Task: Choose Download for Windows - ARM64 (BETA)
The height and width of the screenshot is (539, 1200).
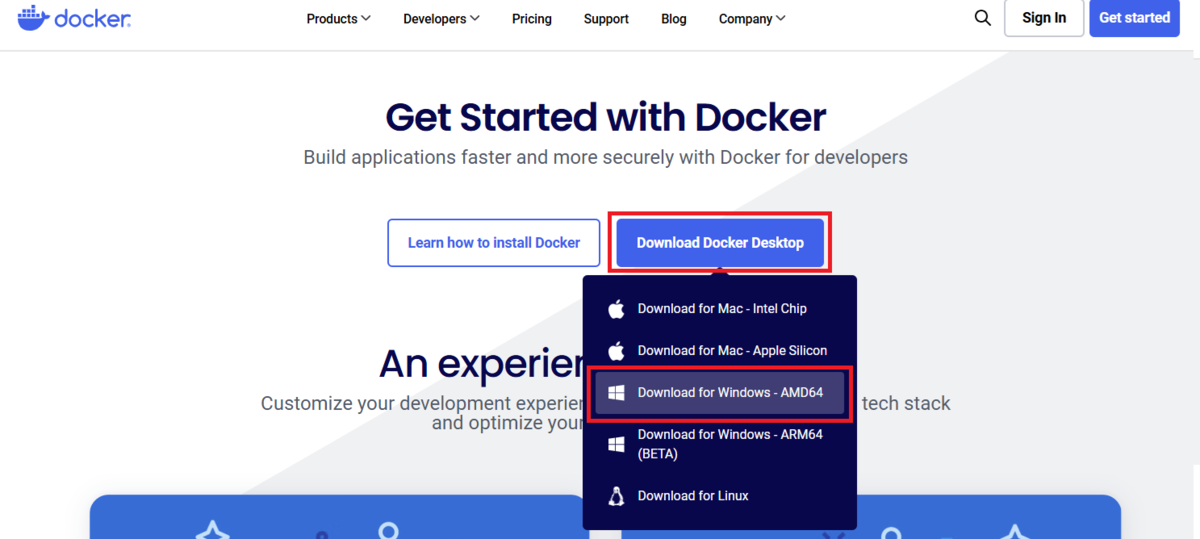Action: pos(720,444)
